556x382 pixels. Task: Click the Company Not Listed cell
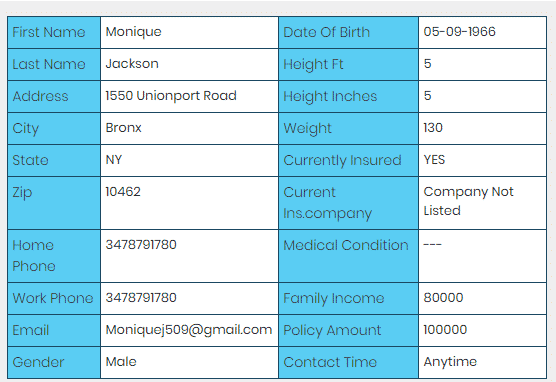(482, 203)
